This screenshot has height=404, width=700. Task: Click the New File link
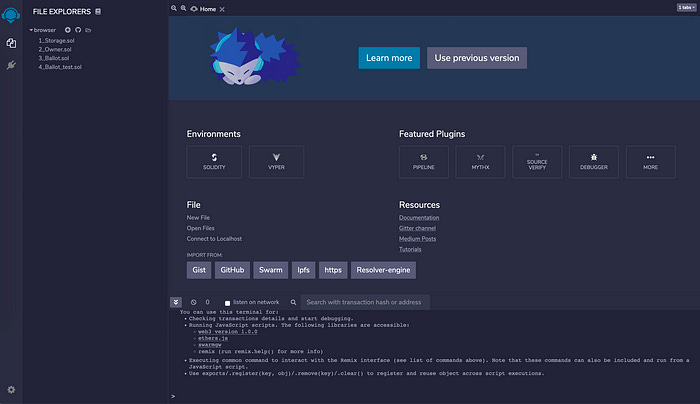[198, 218]
